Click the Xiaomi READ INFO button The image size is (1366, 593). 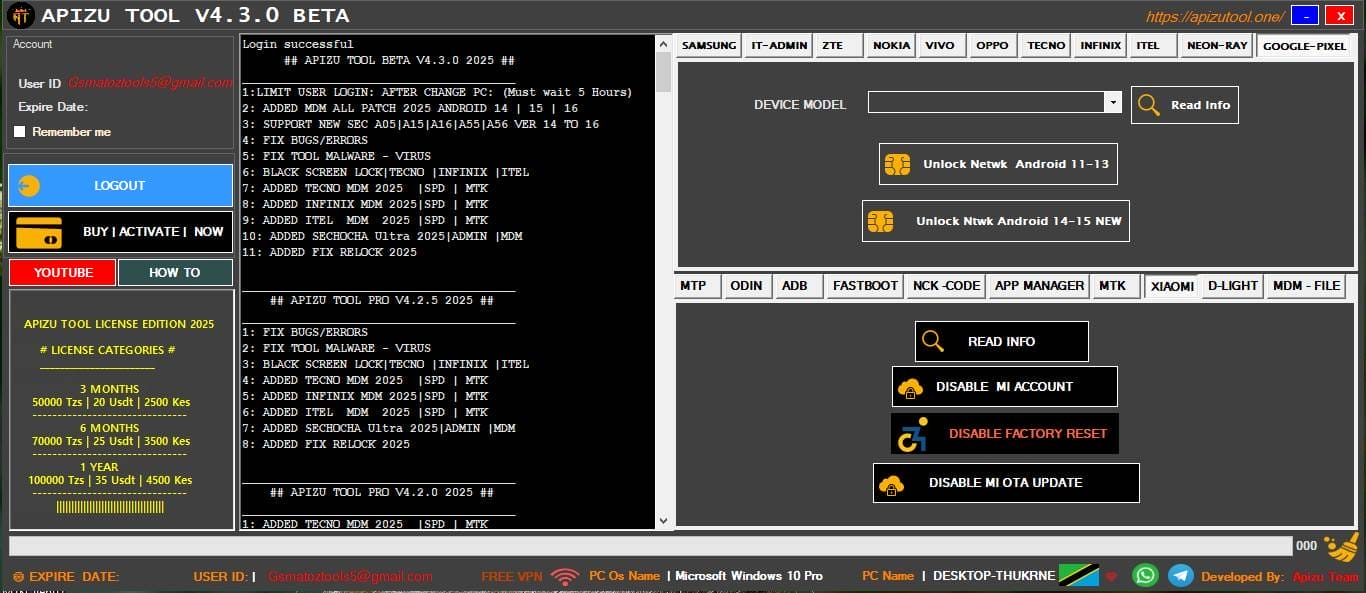coord(1002,341)
